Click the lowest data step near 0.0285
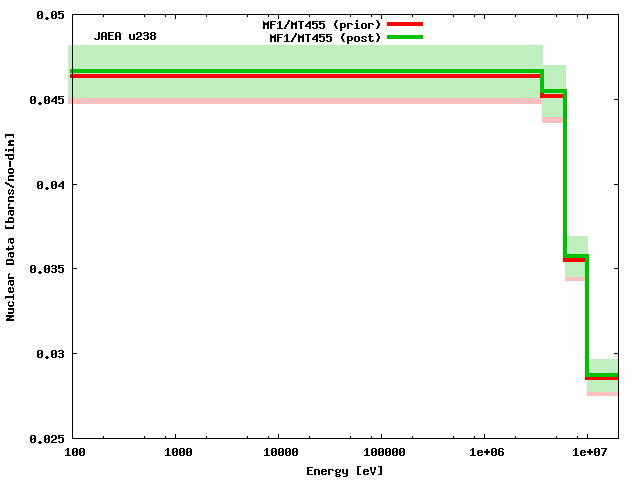This screenshot has height=480, width=640. point(603,376)
